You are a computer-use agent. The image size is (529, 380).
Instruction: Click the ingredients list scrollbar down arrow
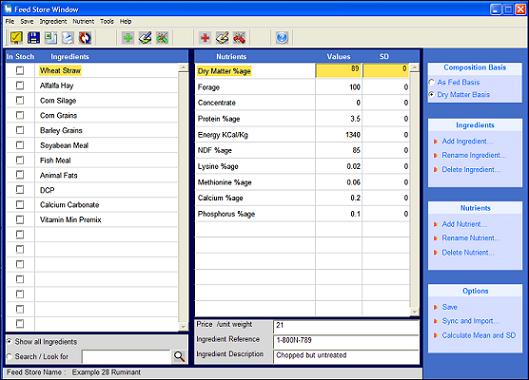point(183,327)
